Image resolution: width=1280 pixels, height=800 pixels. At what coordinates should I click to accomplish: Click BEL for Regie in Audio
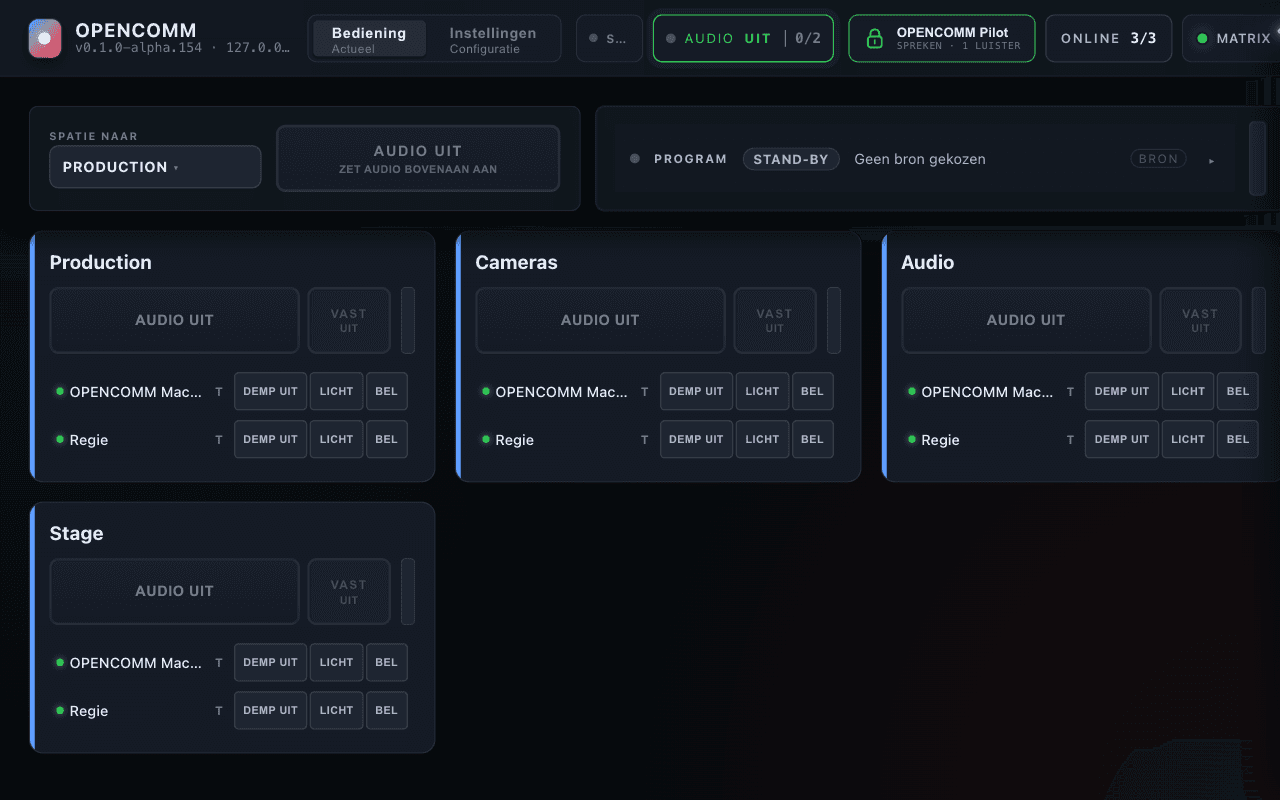click(x=1238, y=439)
